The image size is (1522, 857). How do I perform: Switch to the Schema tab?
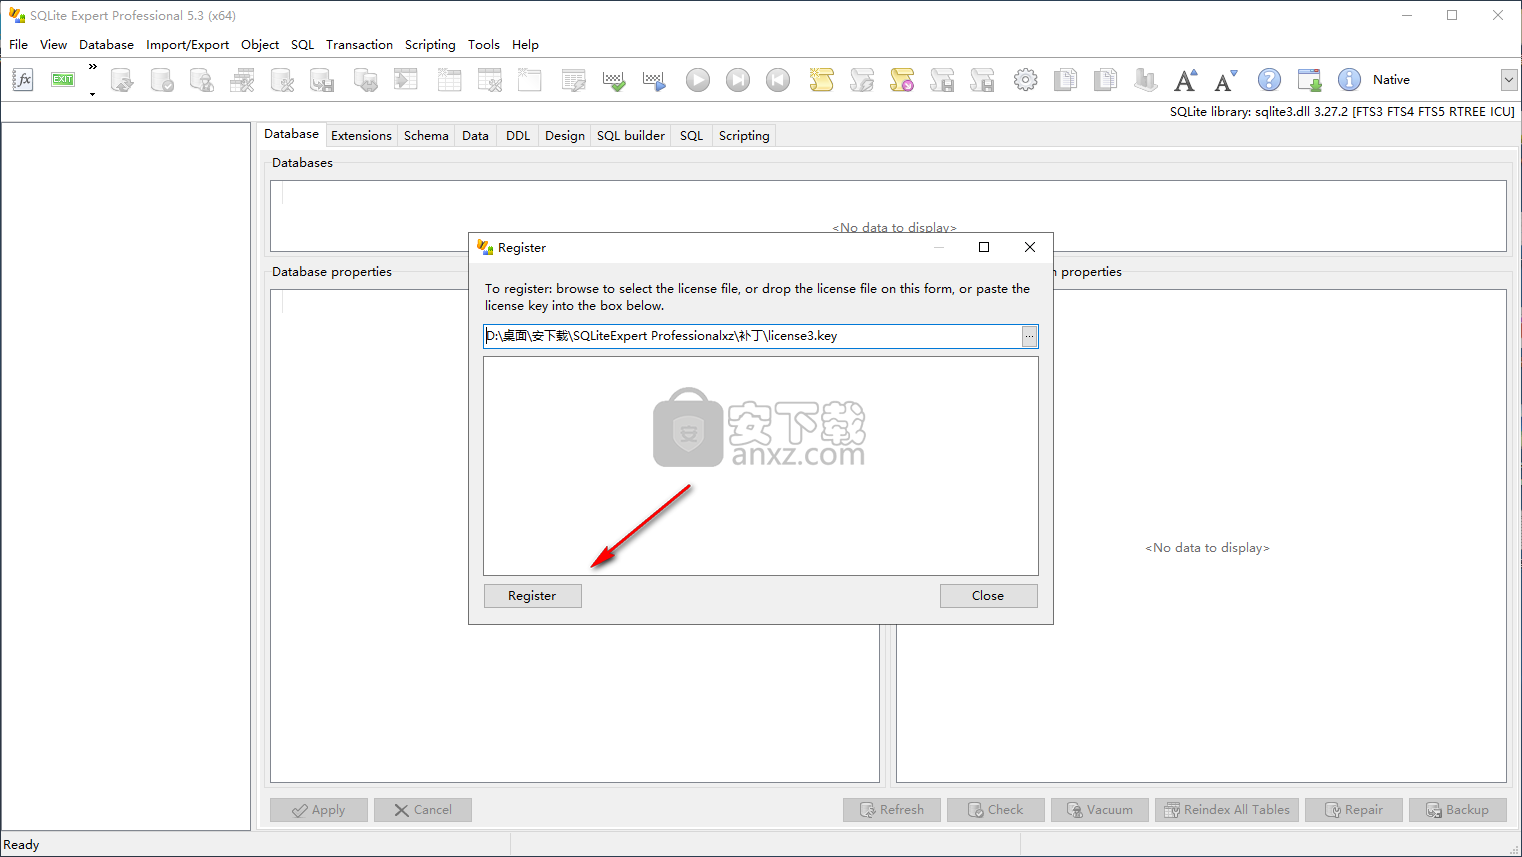point(426,136)
